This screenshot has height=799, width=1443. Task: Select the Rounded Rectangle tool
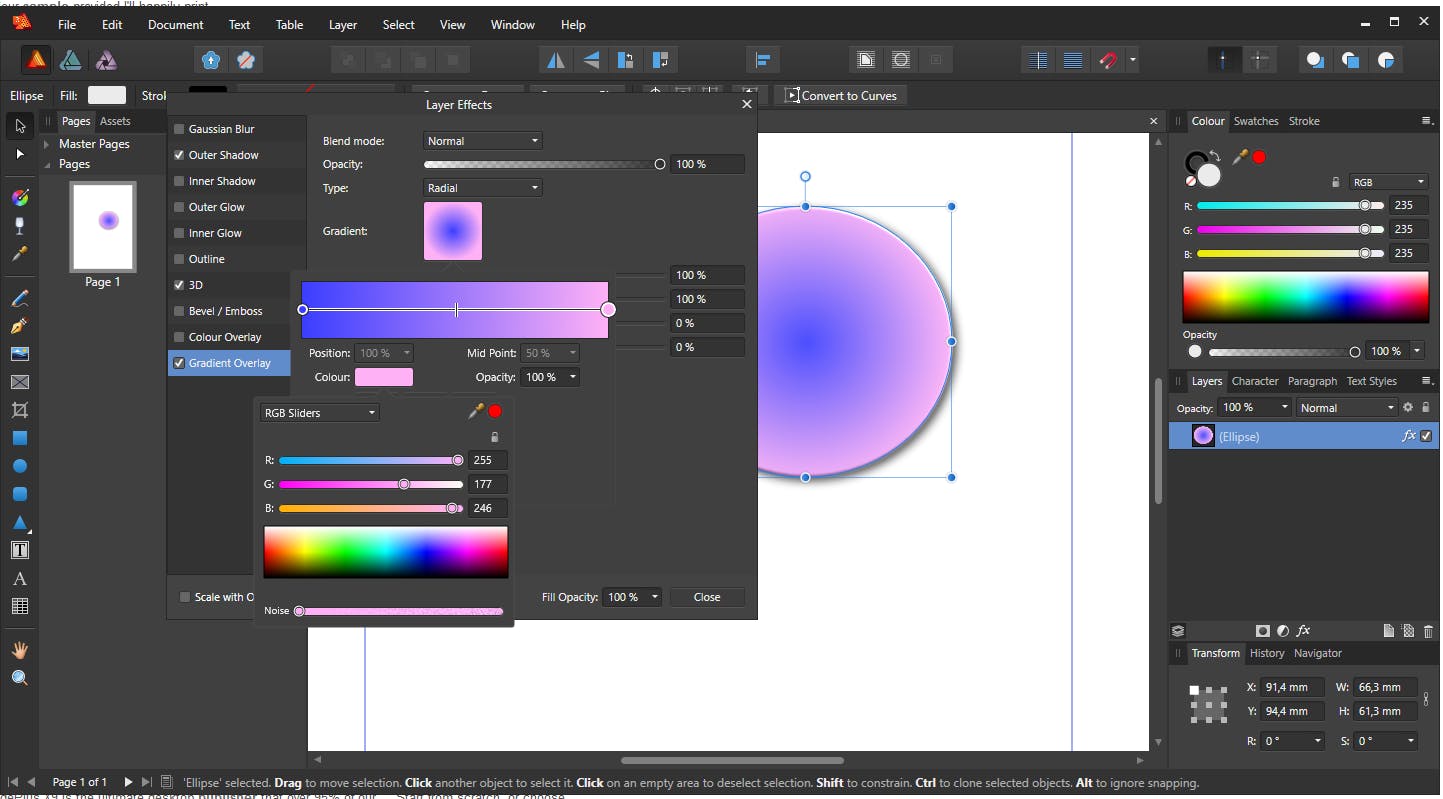20,494
